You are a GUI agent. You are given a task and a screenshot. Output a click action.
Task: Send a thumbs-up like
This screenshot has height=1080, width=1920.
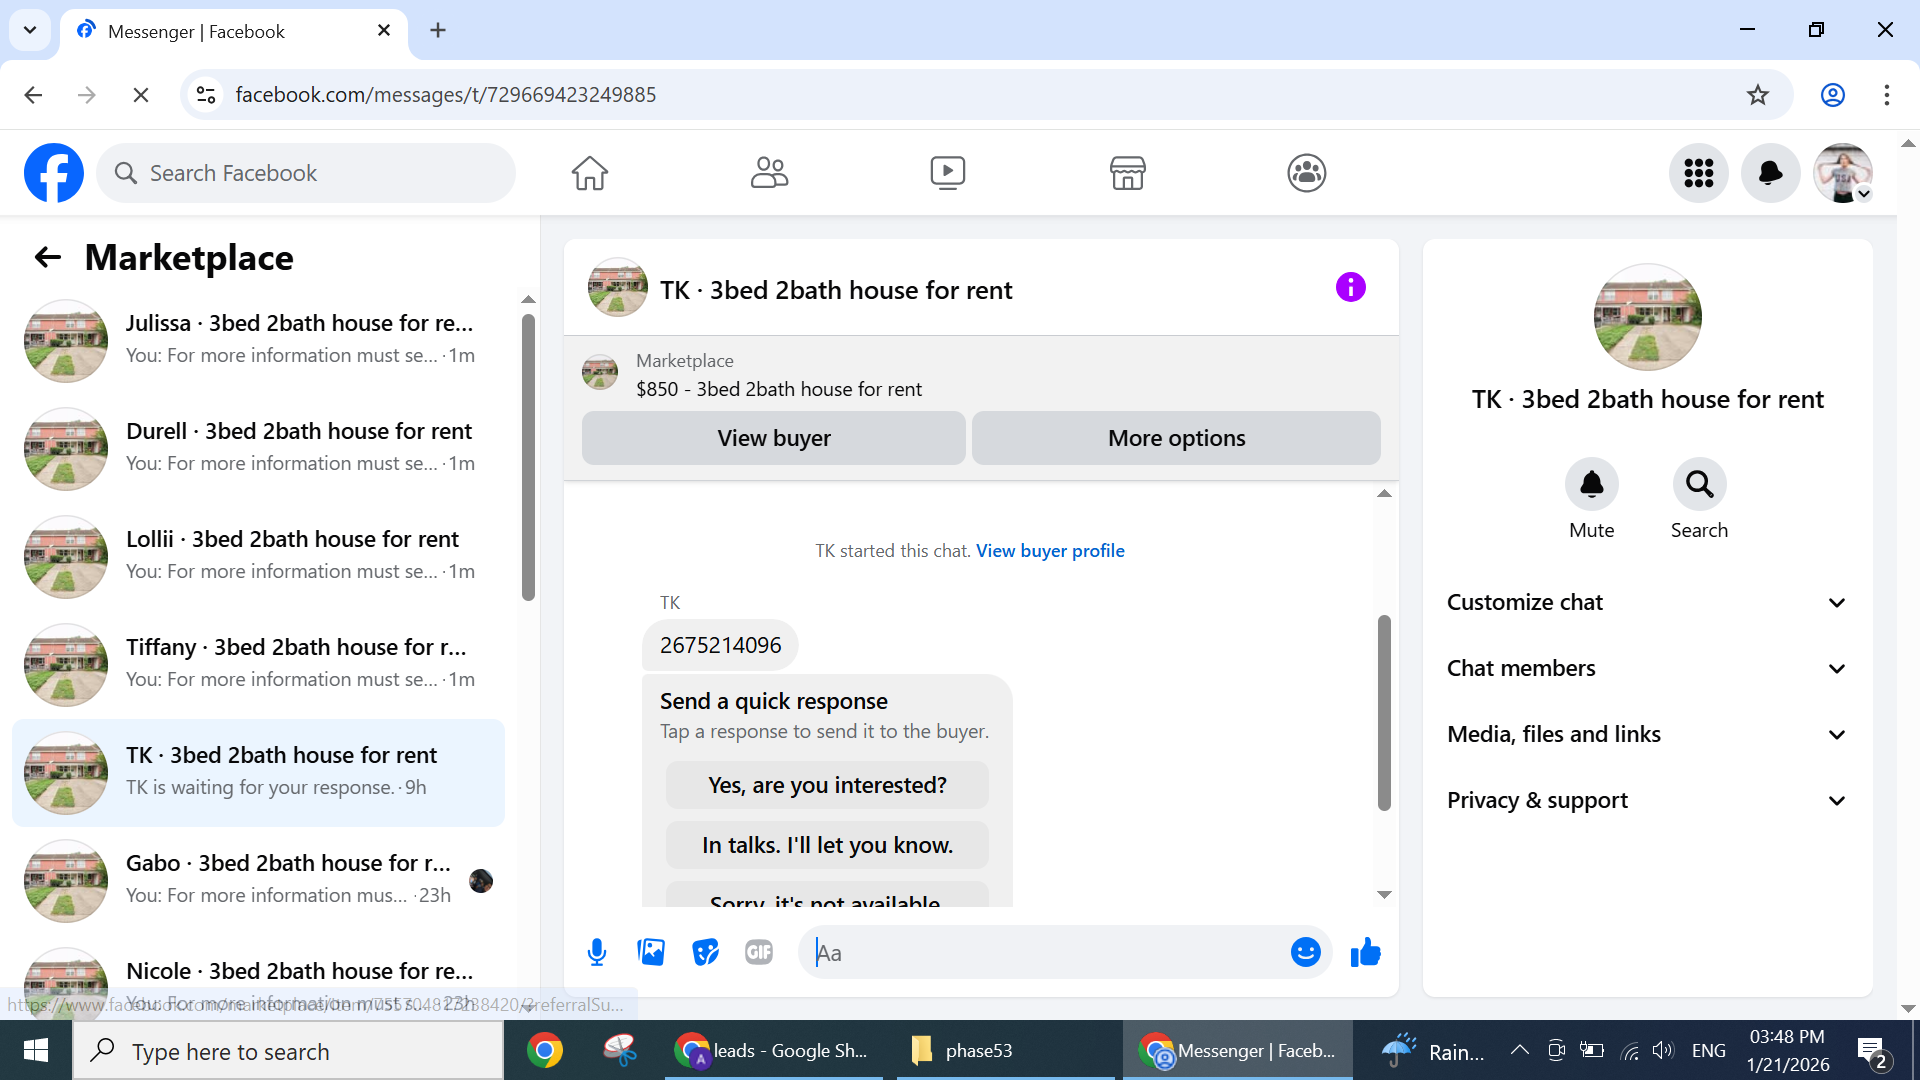1365,953
